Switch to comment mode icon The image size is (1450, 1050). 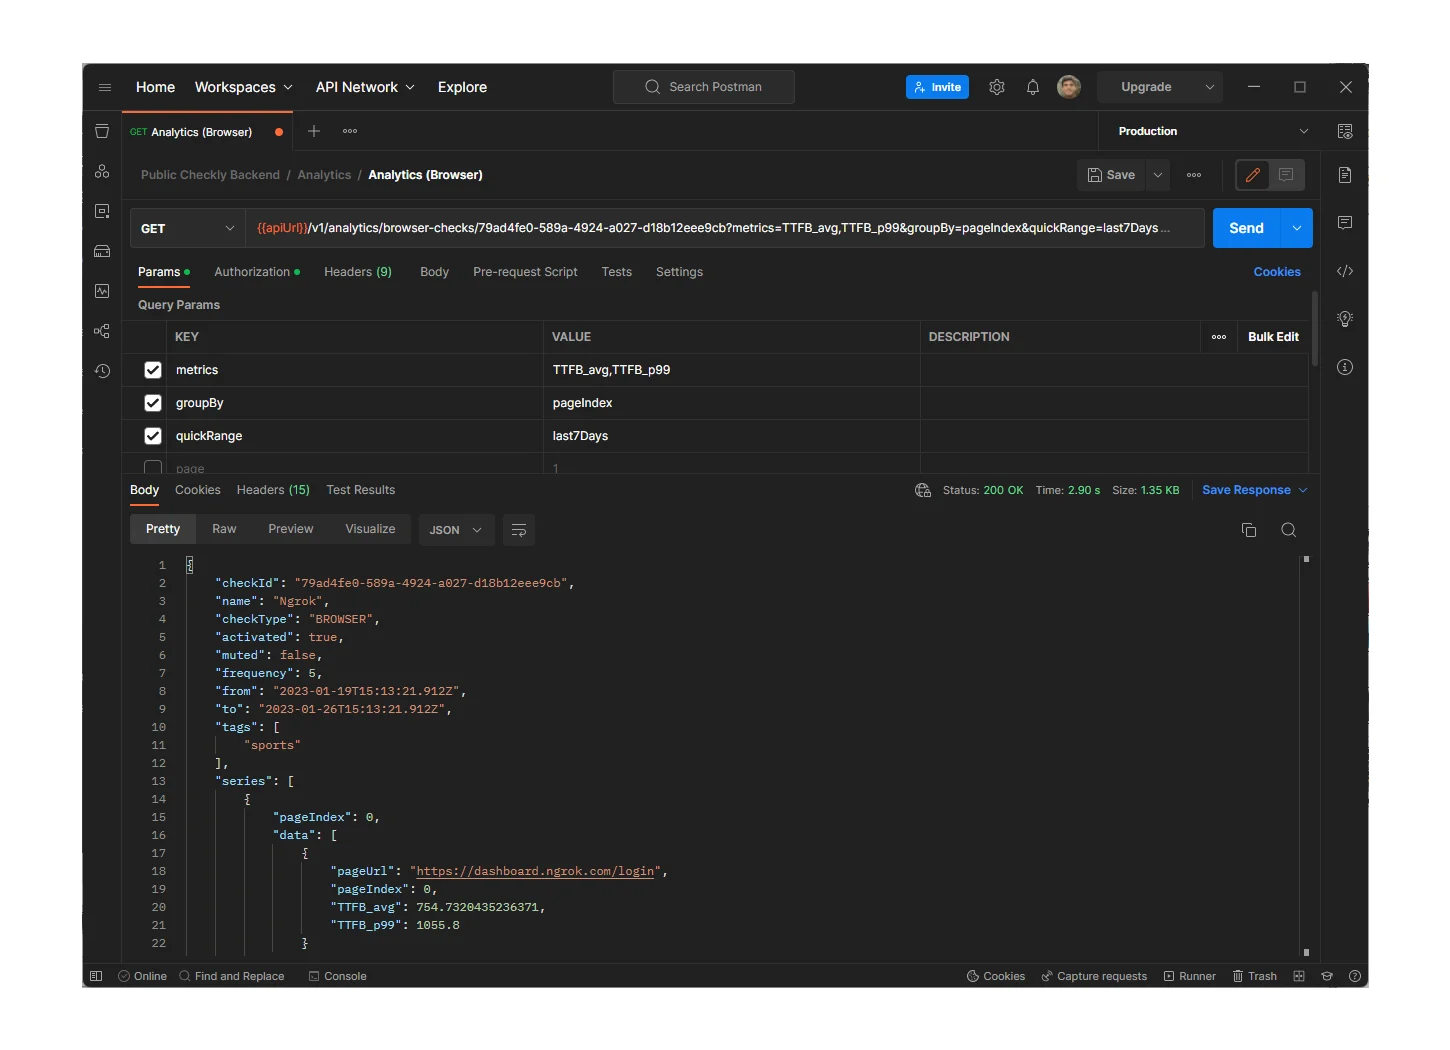pyautogui.click(x=1287, y=175)
